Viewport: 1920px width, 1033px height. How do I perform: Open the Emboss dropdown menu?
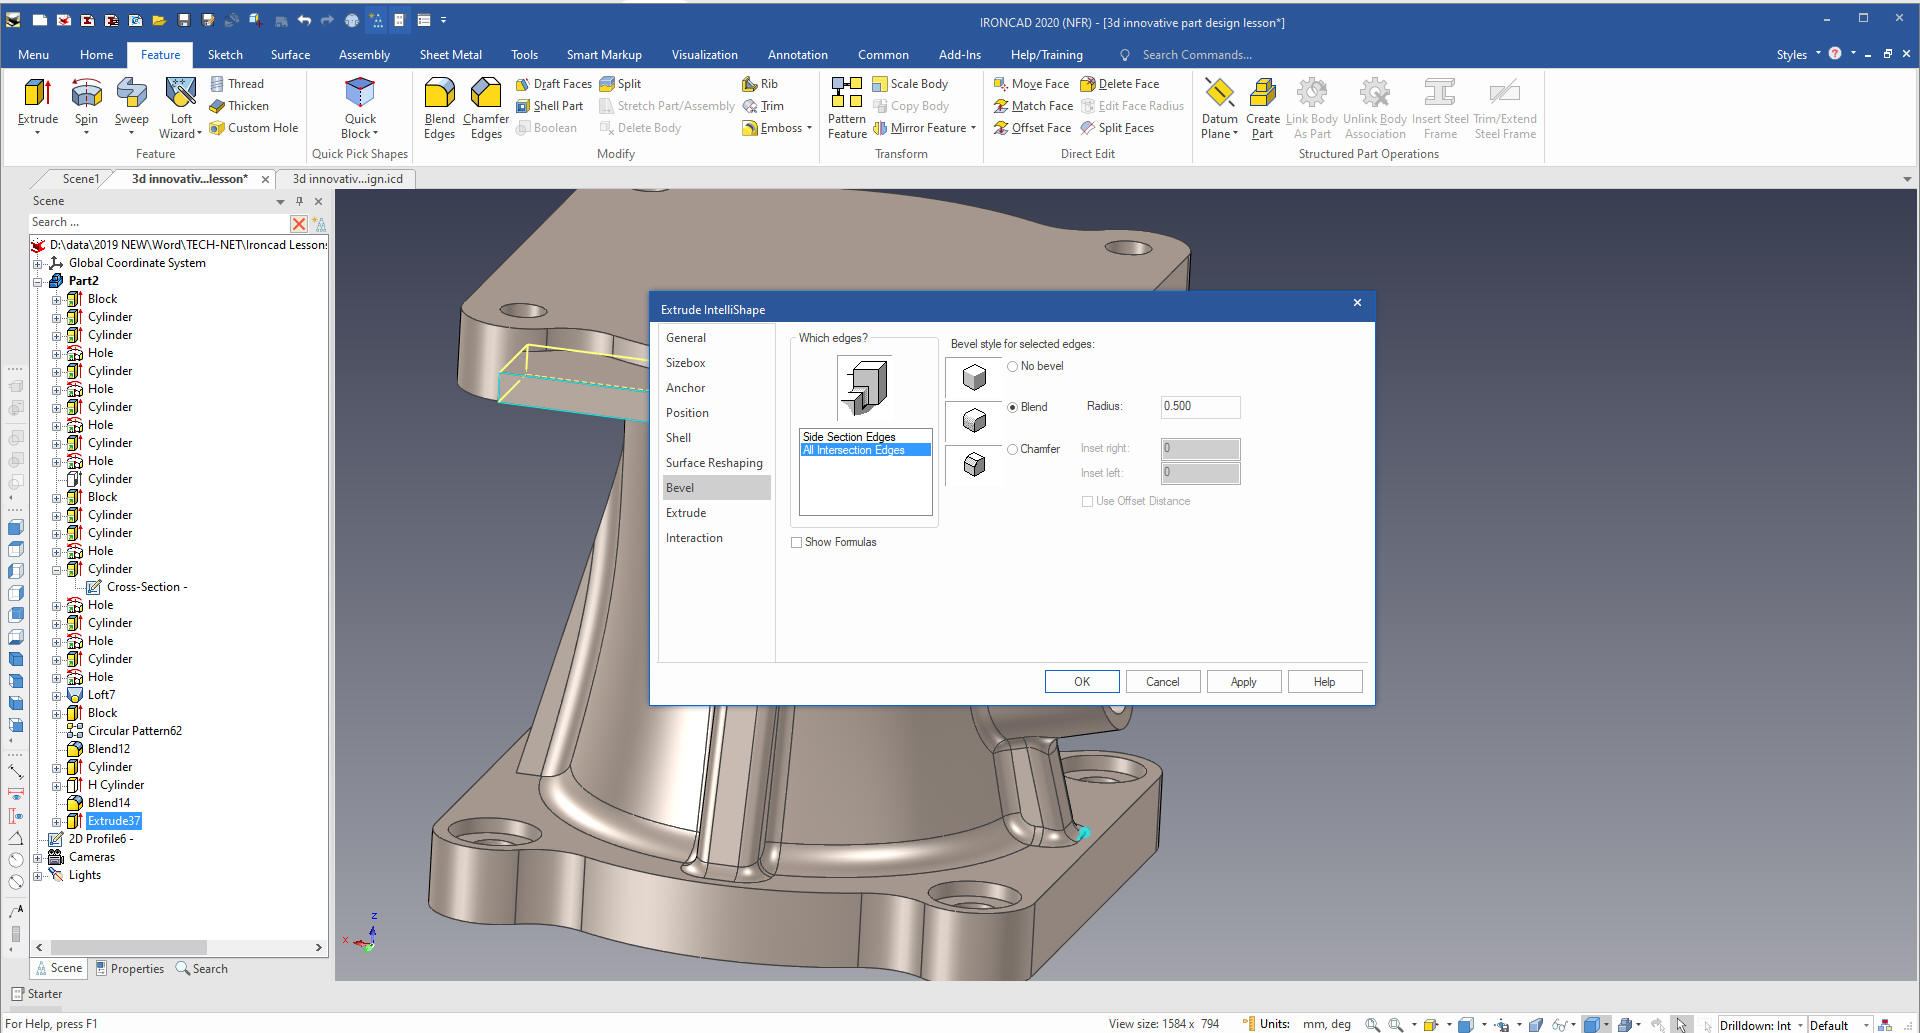(808, 129)
